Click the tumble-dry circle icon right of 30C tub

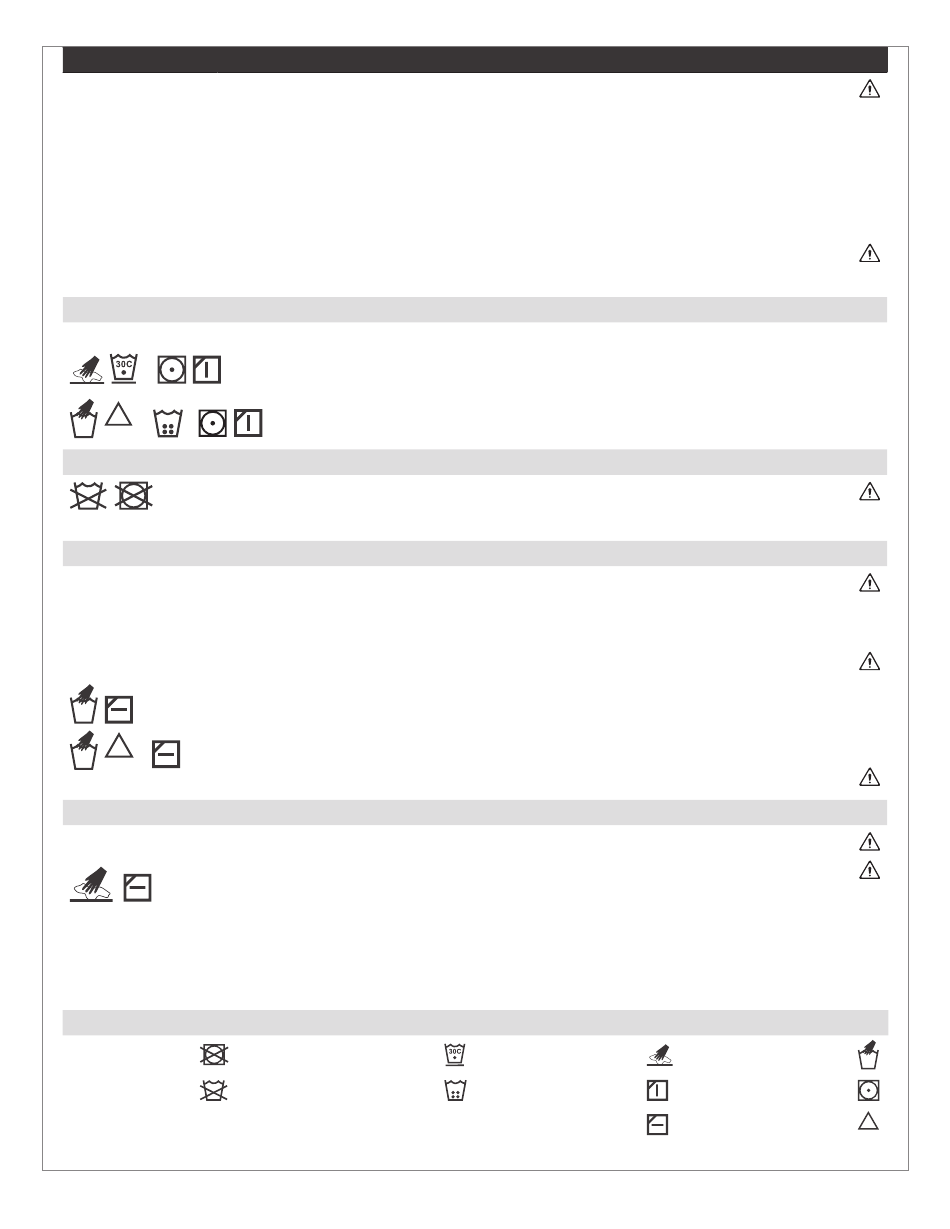[x=172, y=369]
